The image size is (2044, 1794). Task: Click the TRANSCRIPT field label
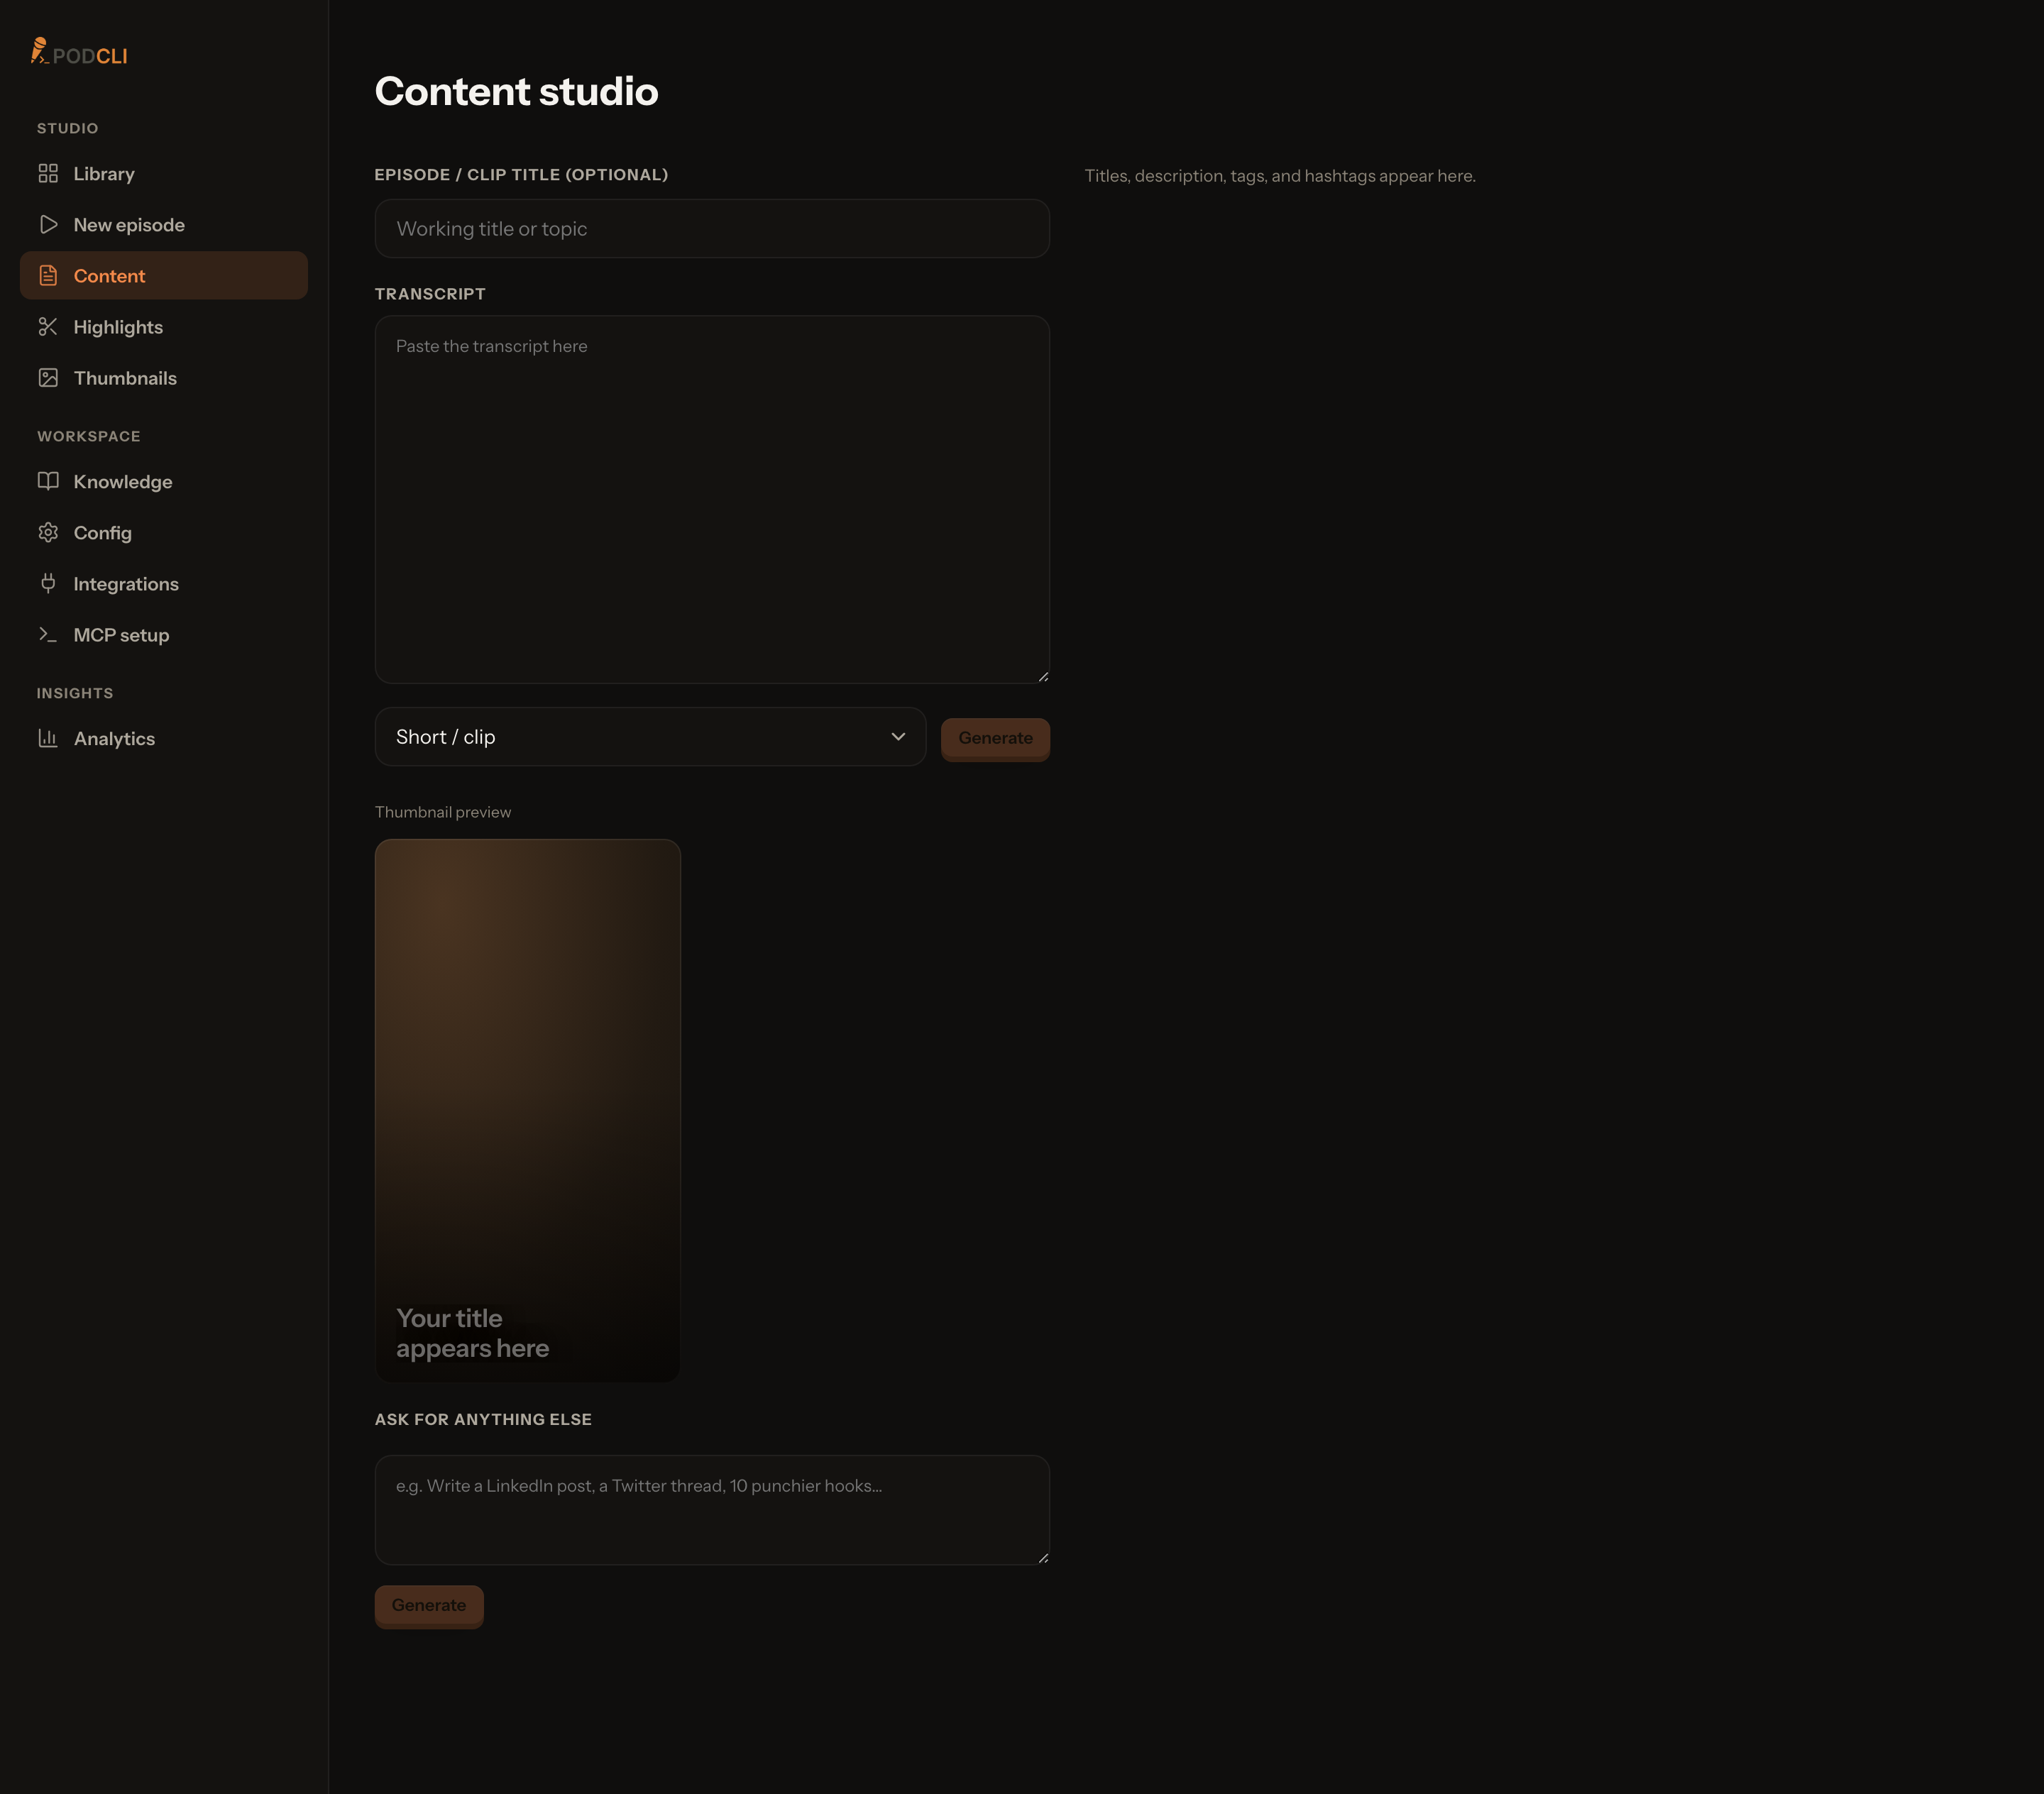(430, 294)
